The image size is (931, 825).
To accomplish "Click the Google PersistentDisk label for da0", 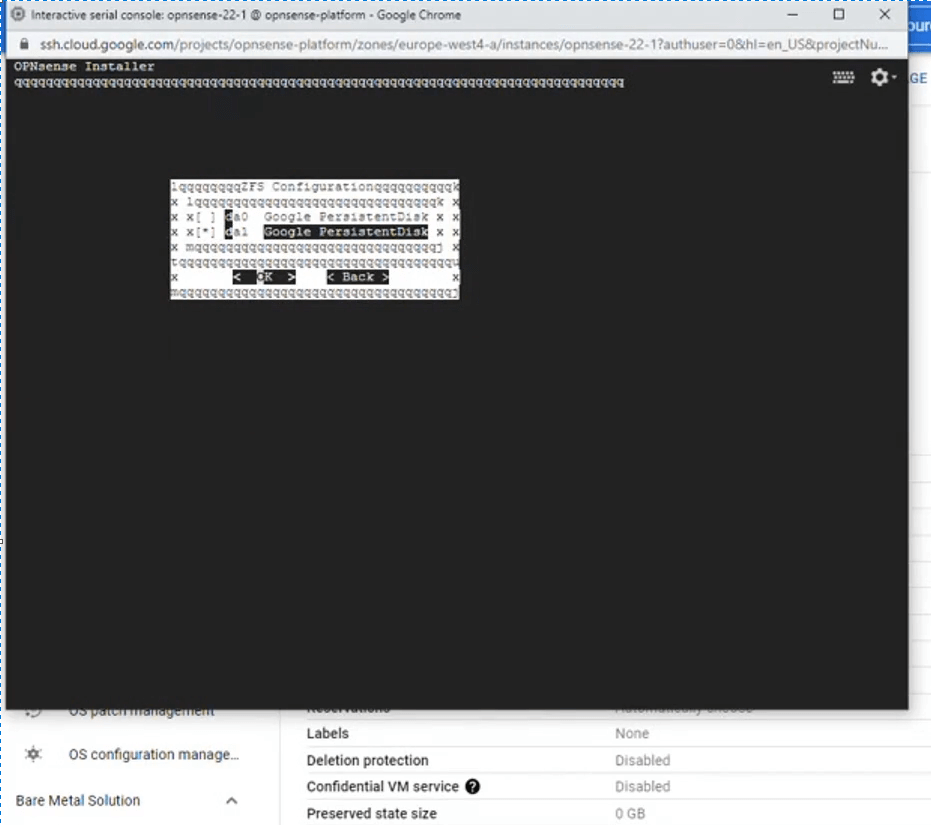I will click(x=346, y=217).
